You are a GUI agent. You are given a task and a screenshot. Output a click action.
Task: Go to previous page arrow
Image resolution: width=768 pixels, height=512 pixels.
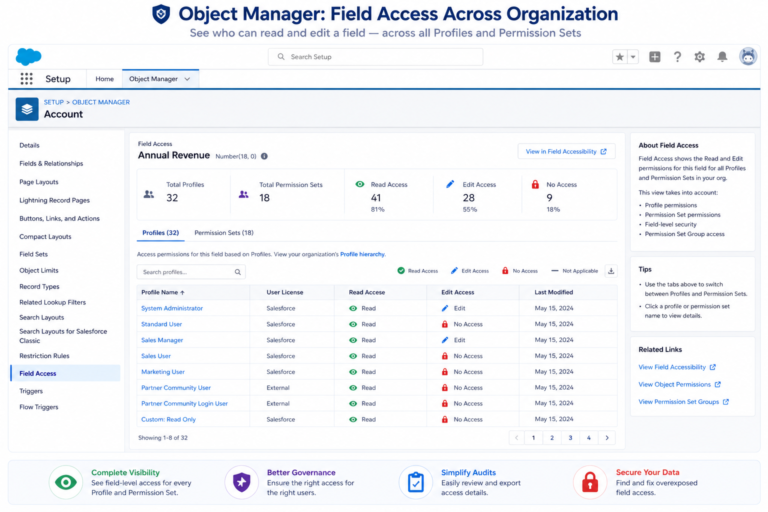pyautogui.click(x=516, y=438)
